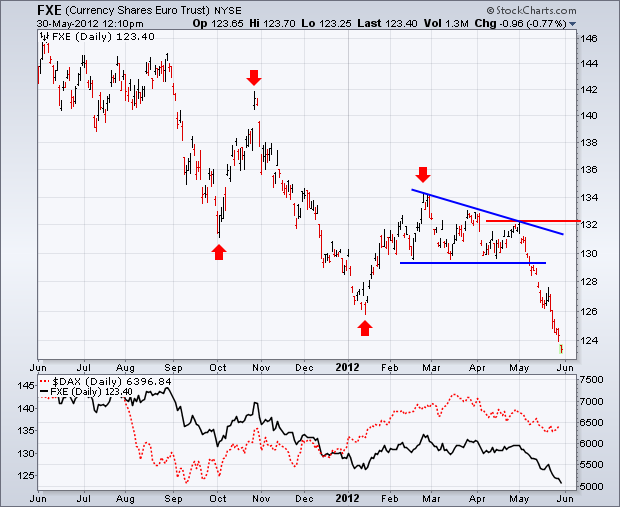Click the 146 price axis label
The height and width of the screenshot is (507, 620).
tap(589, 39)
